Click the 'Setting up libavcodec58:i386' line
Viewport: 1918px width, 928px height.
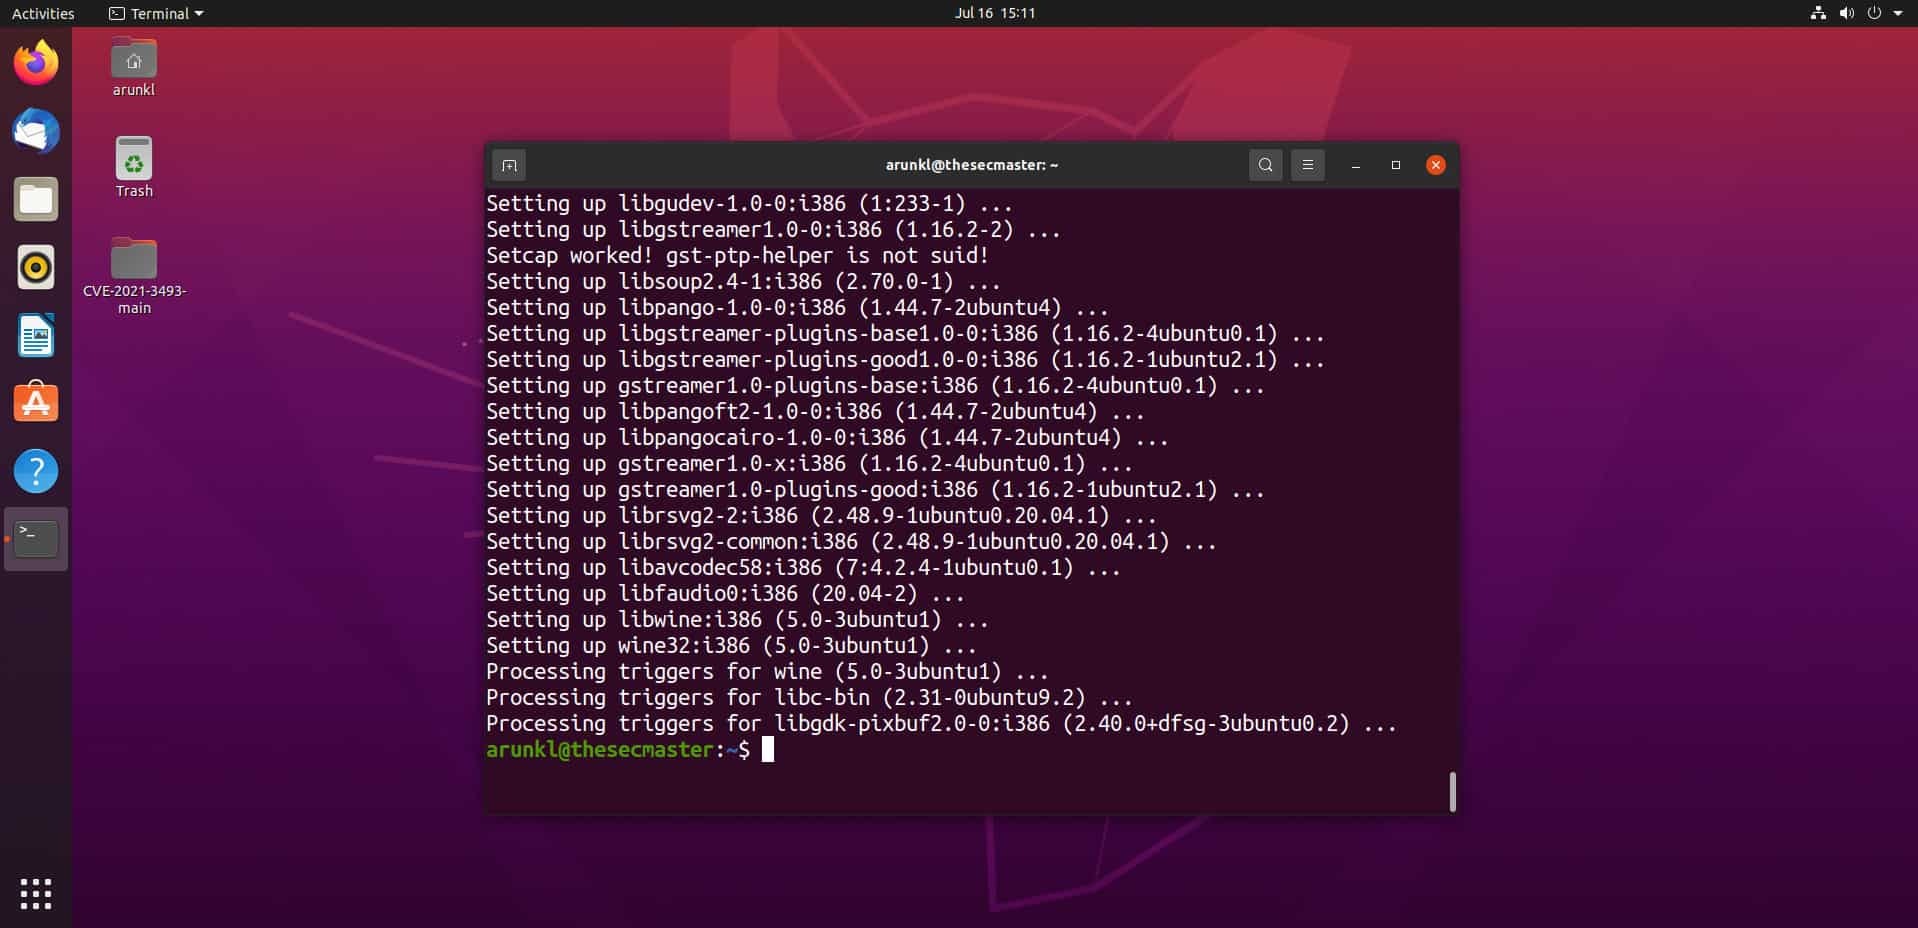point(803,567)
